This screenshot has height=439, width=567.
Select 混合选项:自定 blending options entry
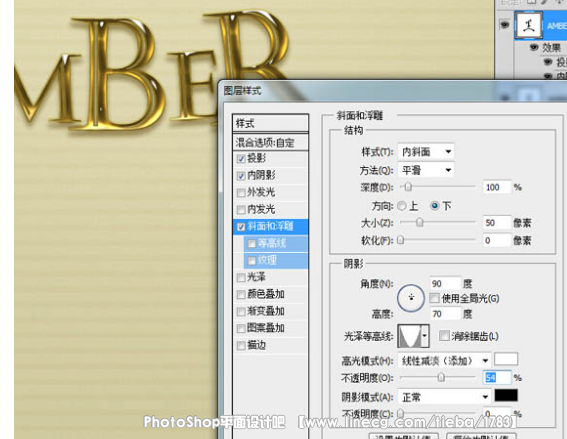tap(270, 142)
